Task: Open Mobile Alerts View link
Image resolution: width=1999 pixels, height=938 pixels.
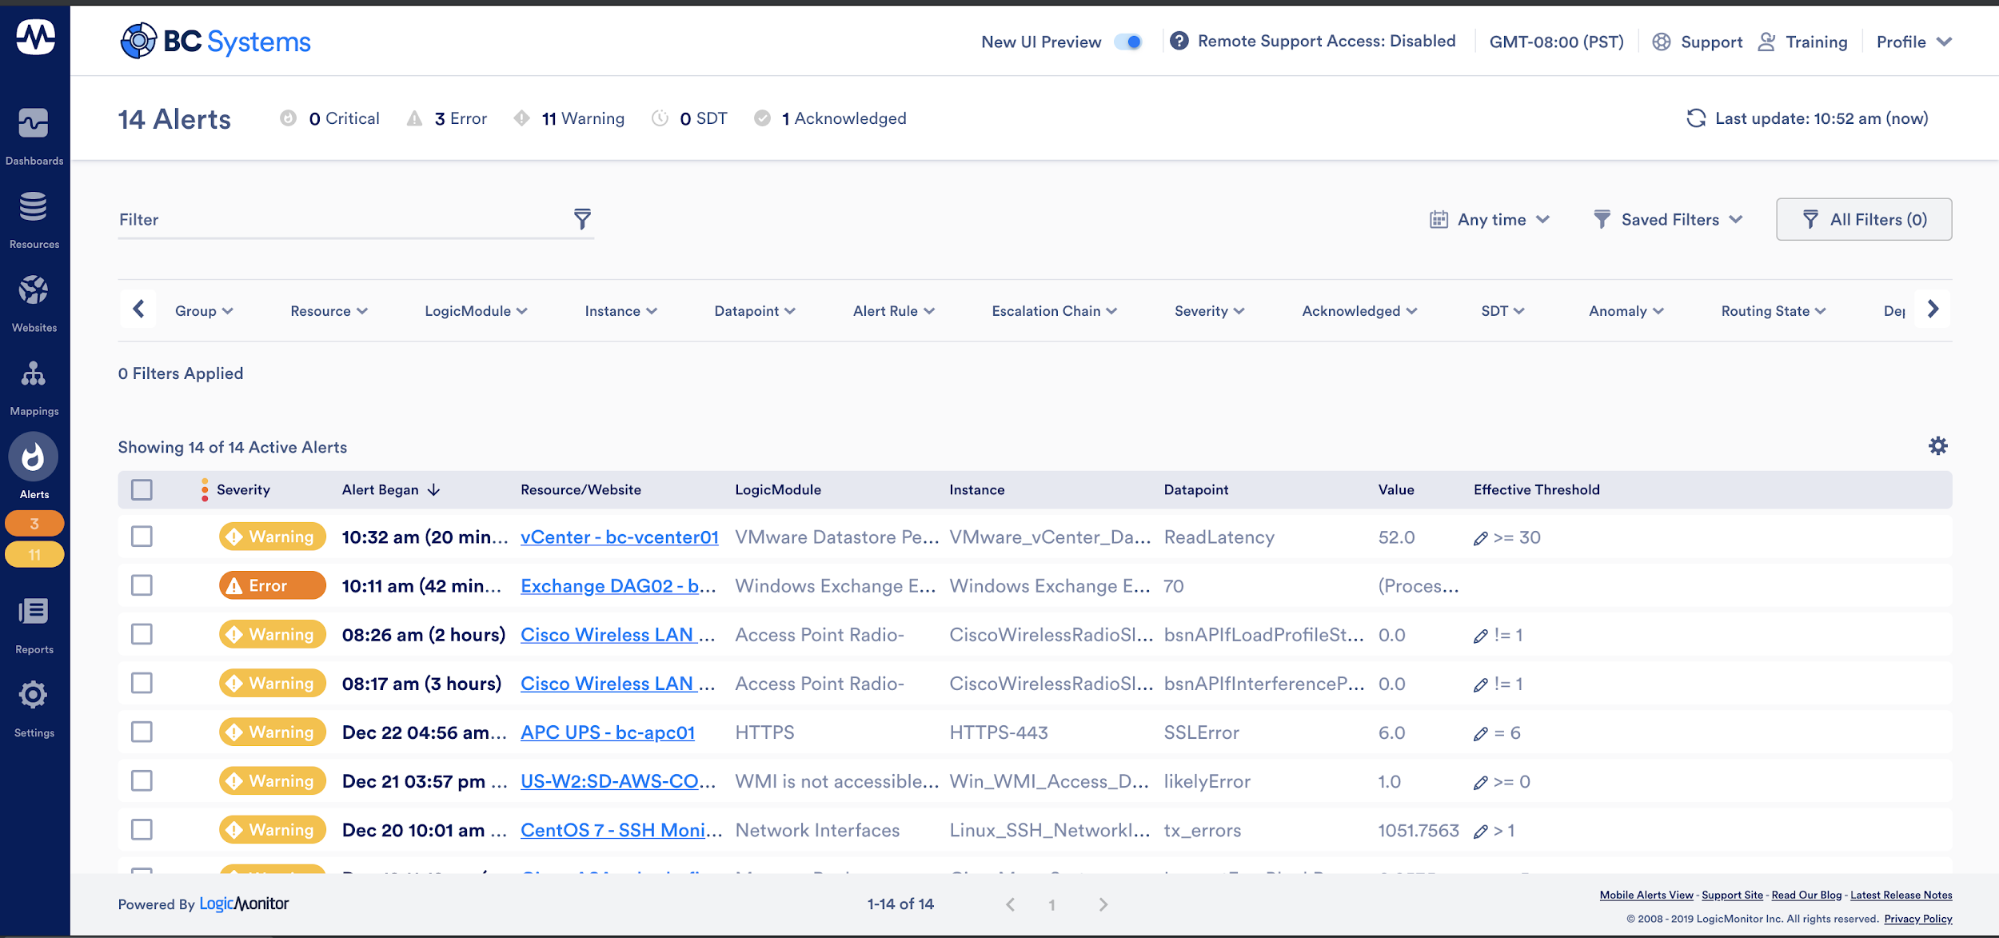Action: (1646, 895)
